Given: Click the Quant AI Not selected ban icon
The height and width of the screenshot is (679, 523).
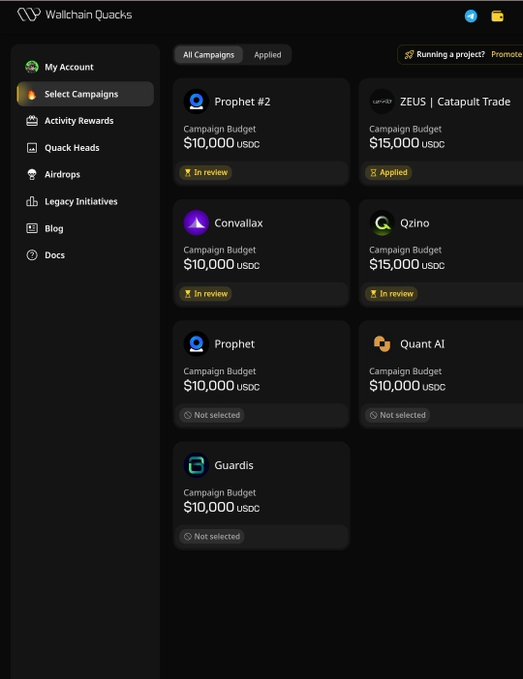Looking at the screenshot, I should click(373, 415).
